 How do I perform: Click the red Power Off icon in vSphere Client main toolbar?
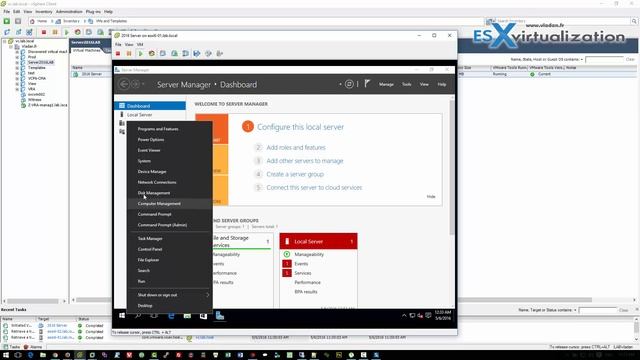pyautogui.click(x=44, y=32)
